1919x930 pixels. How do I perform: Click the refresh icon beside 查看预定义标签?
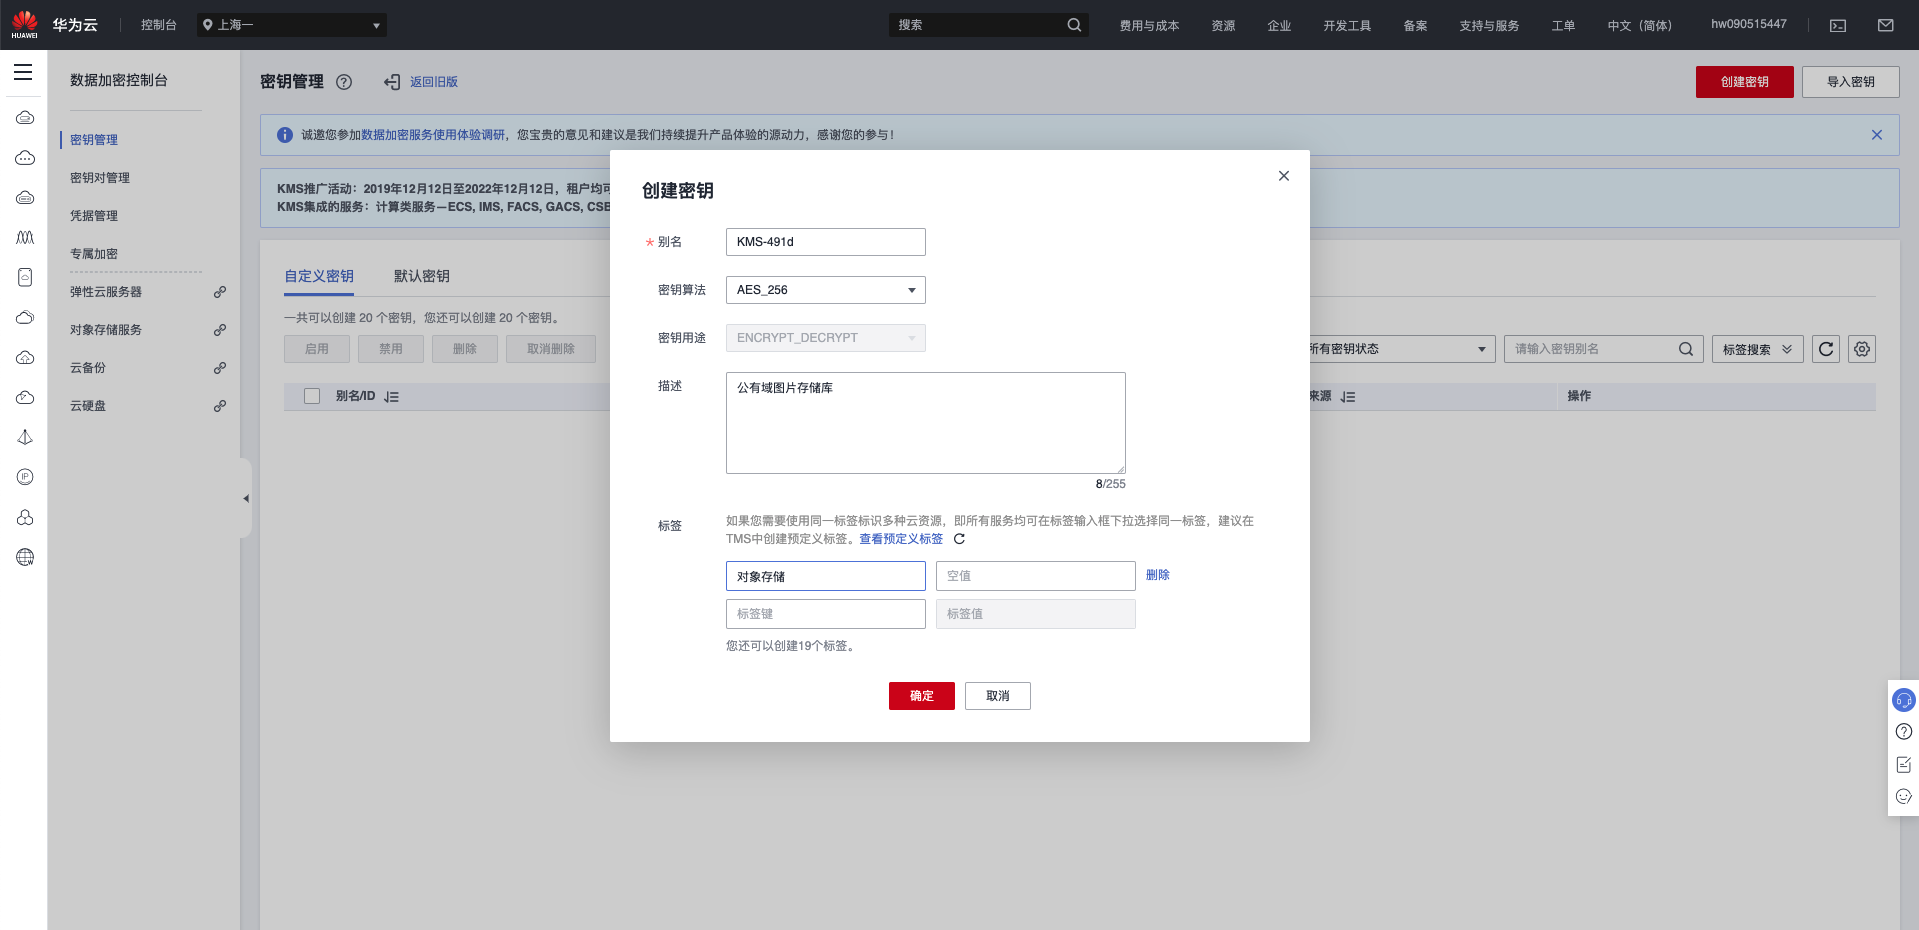[959, 539]
